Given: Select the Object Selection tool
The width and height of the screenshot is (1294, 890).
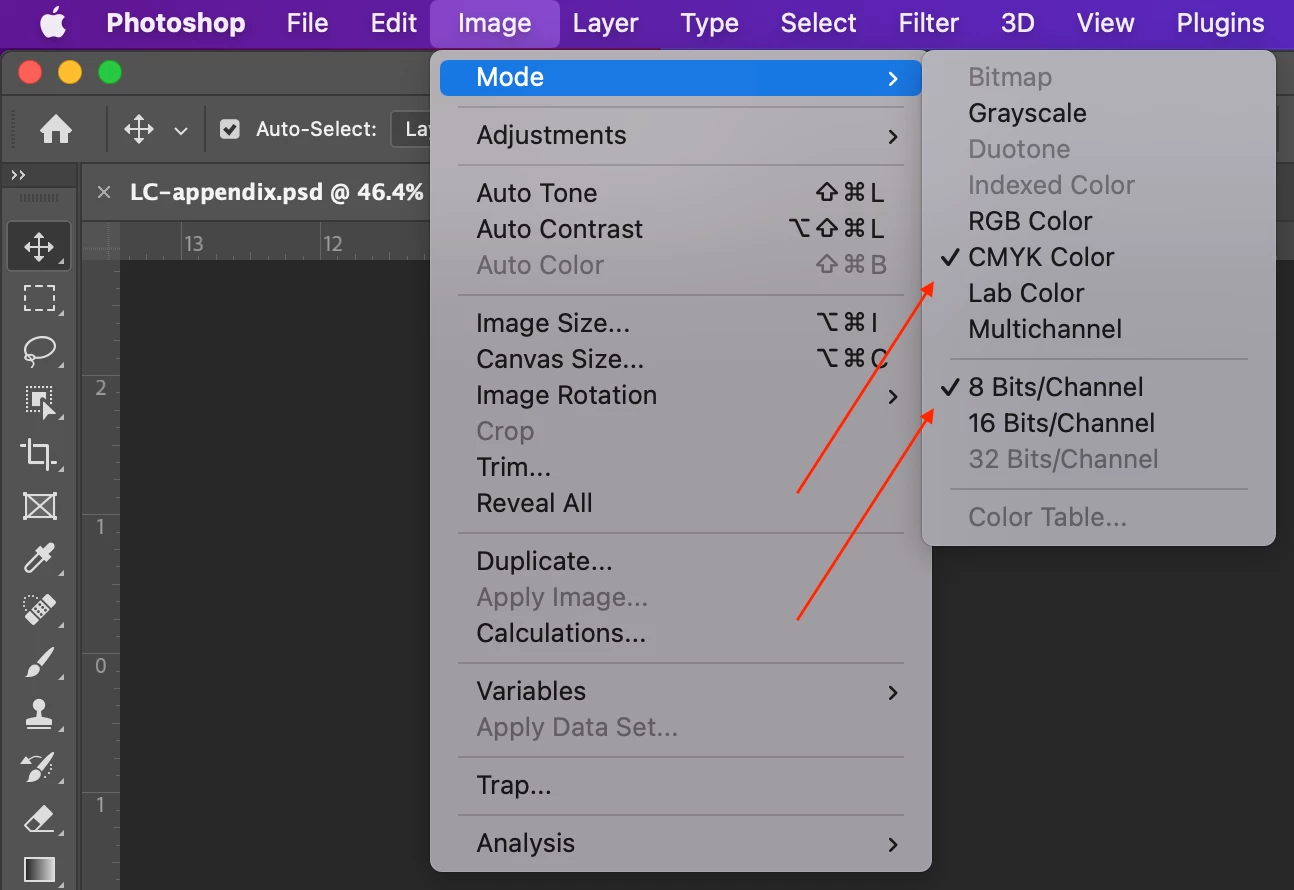Looking at the screenshot, I should [x=39, y=402].
